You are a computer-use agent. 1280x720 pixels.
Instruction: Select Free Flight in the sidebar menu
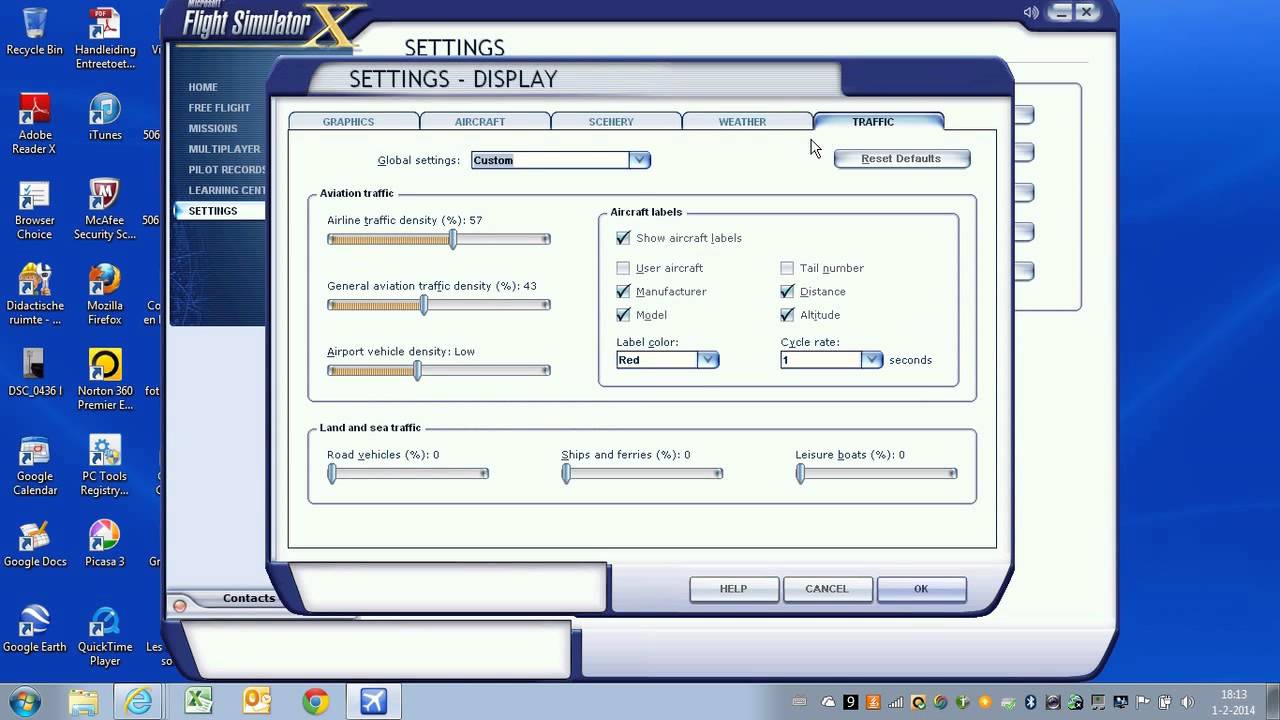[219, 108]
